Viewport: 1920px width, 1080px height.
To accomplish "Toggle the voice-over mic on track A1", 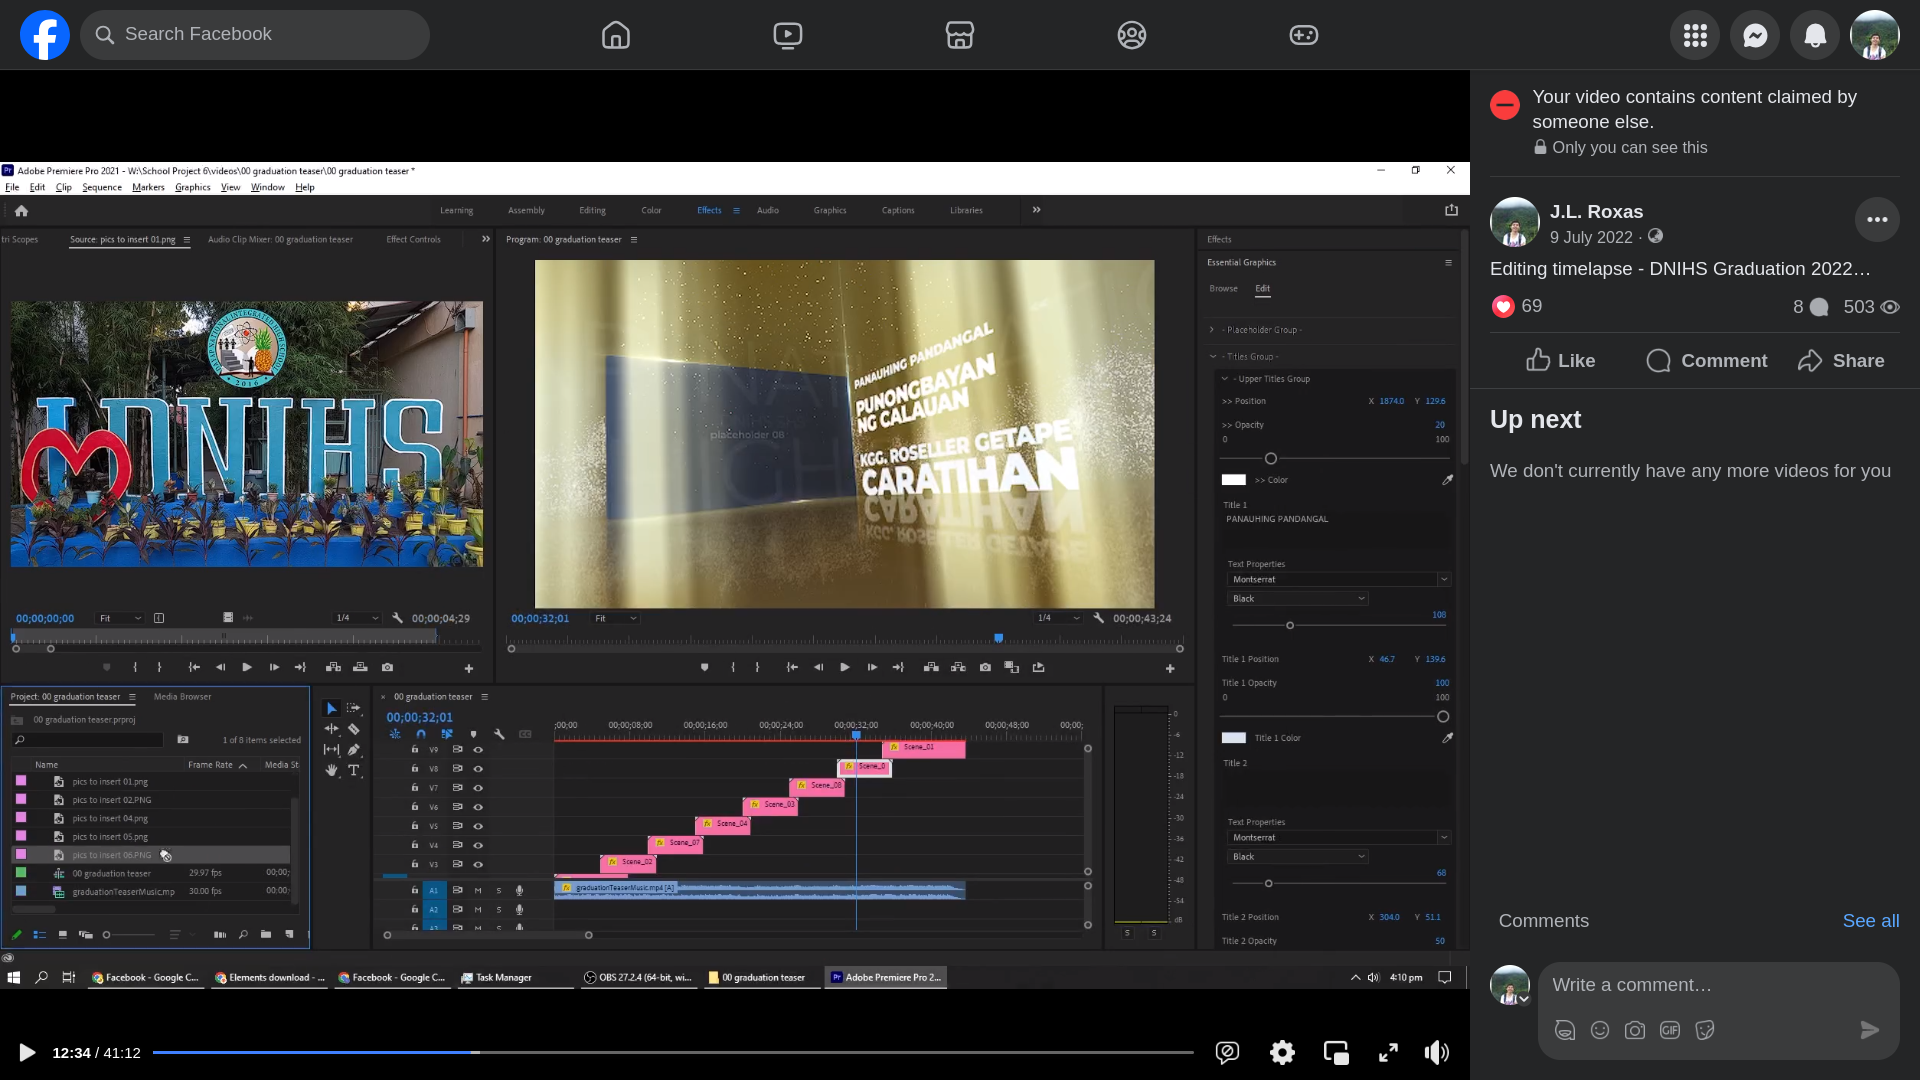I will click(519, 890).
